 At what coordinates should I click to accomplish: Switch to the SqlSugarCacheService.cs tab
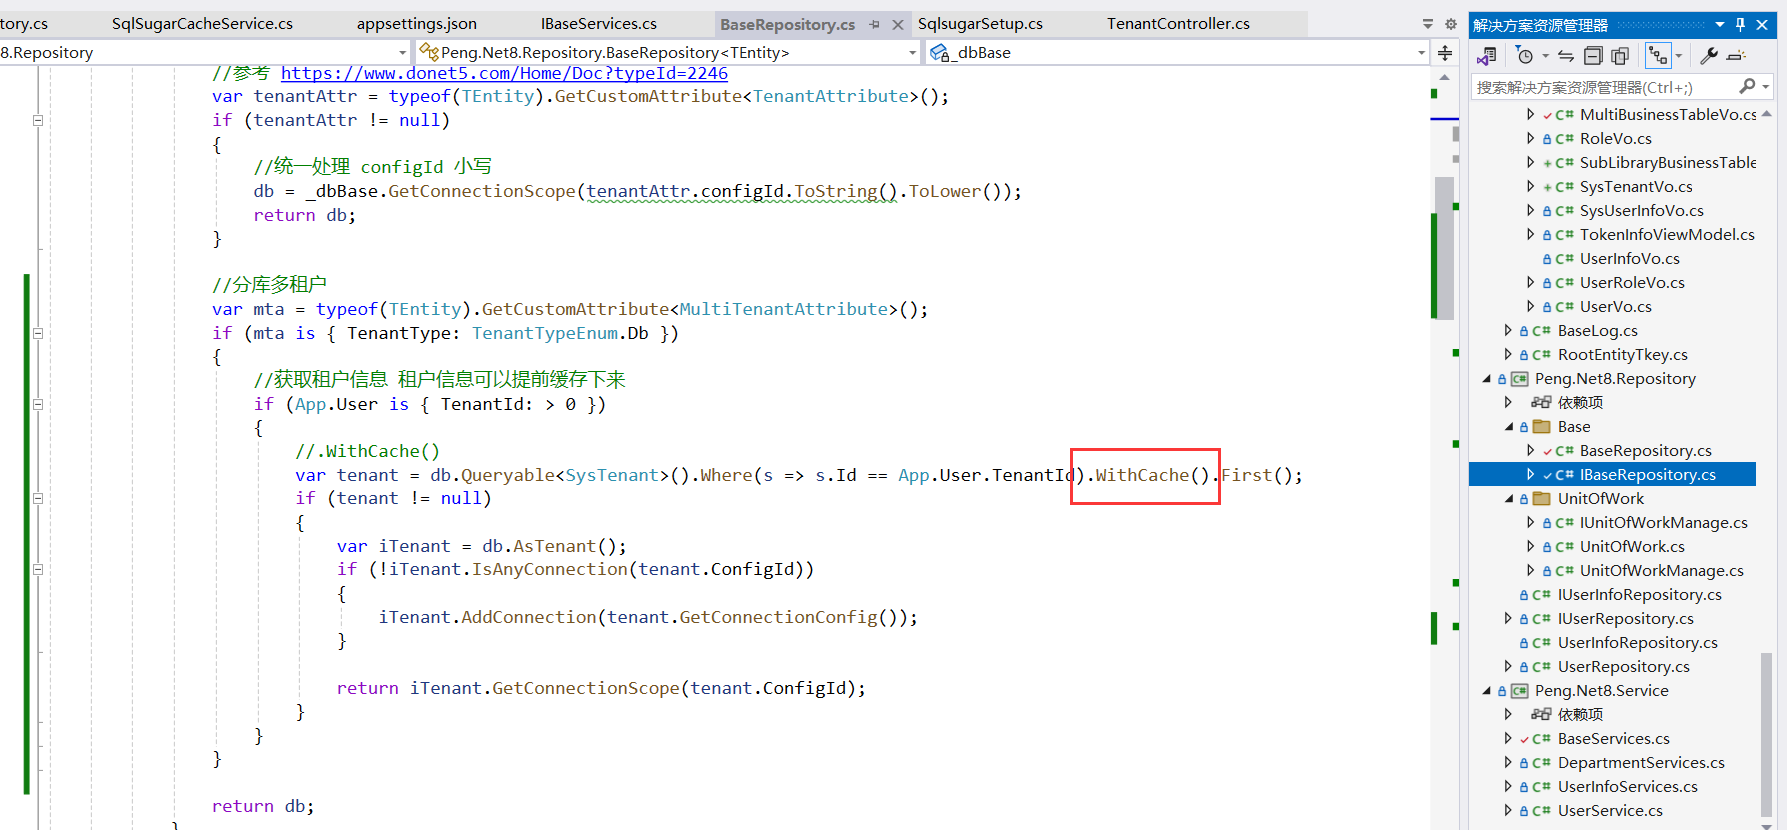click(x=202, y=24)
